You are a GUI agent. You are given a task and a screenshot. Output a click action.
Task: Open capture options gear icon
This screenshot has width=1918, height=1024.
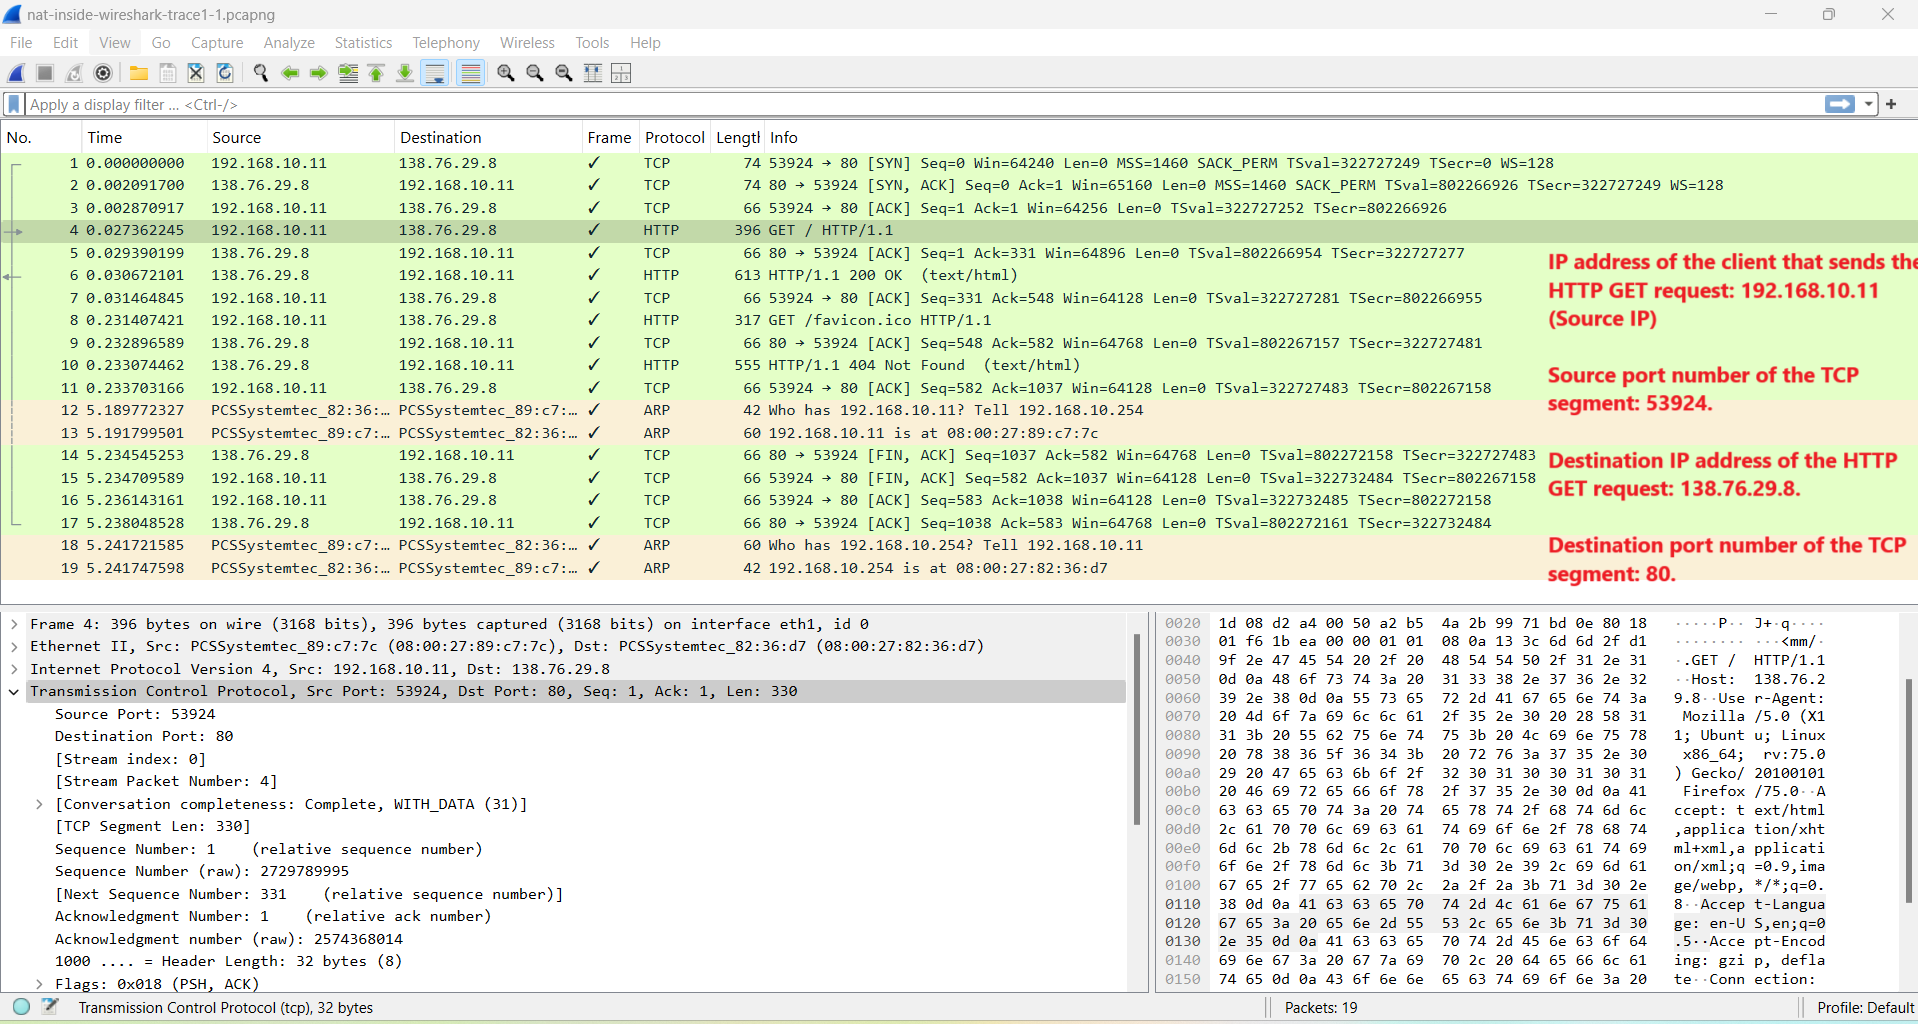pyautogui.click(x=103, y=73)
